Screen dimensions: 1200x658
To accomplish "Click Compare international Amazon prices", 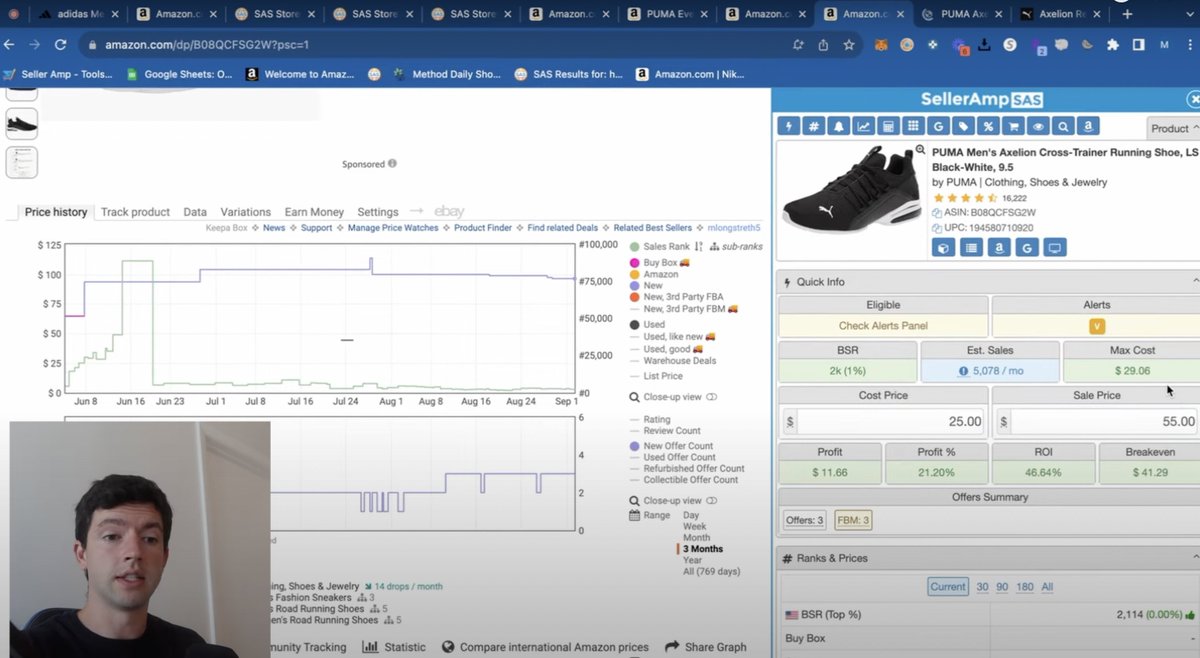I will (545, 647).
